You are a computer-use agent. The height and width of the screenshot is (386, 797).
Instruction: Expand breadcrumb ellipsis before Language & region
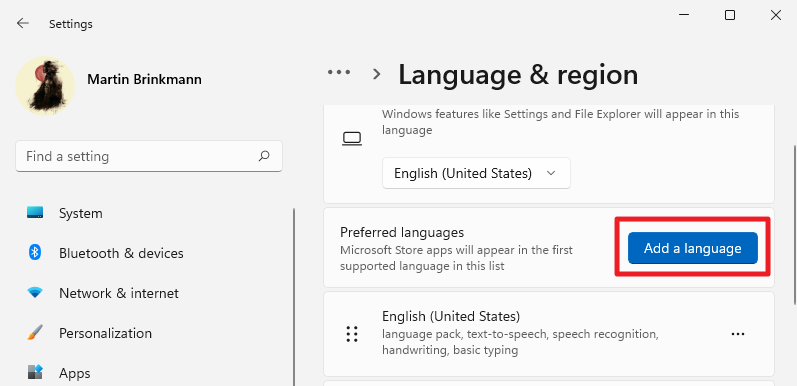coord(339,73)
